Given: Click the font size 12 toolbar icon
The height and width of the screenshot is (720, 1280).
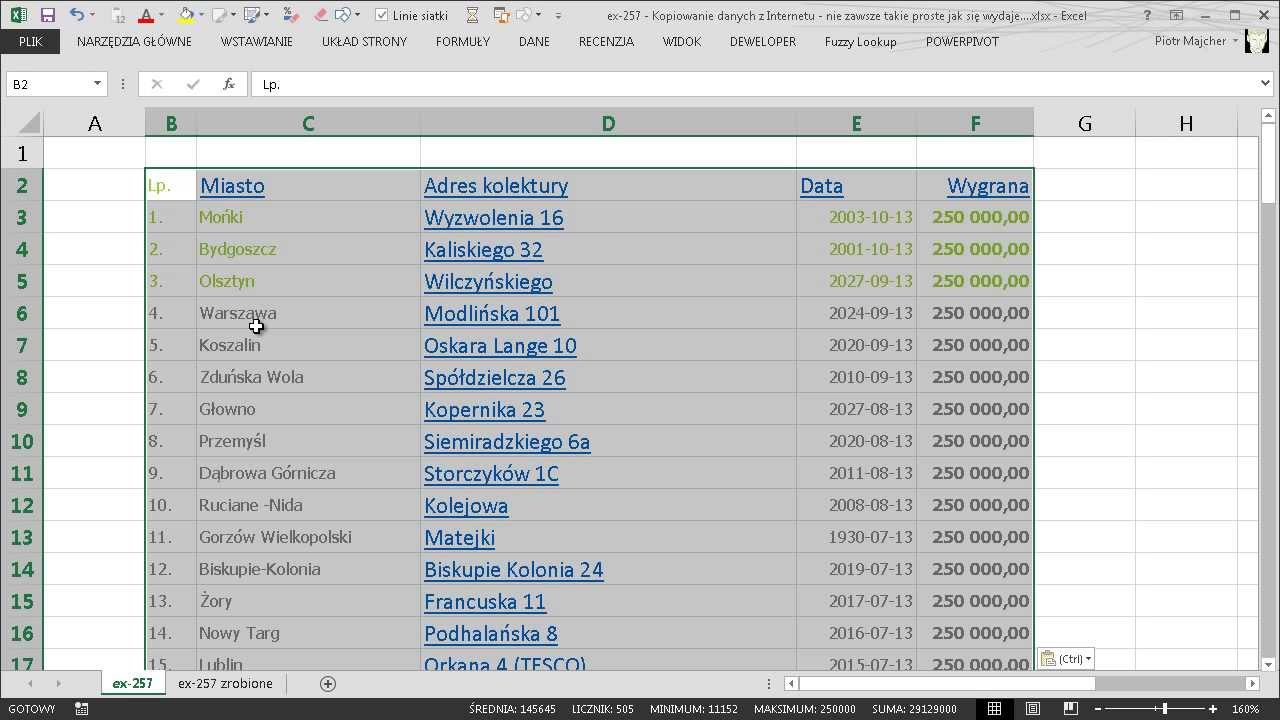Looking at the screenshot, I should click(x=119, y=15).
